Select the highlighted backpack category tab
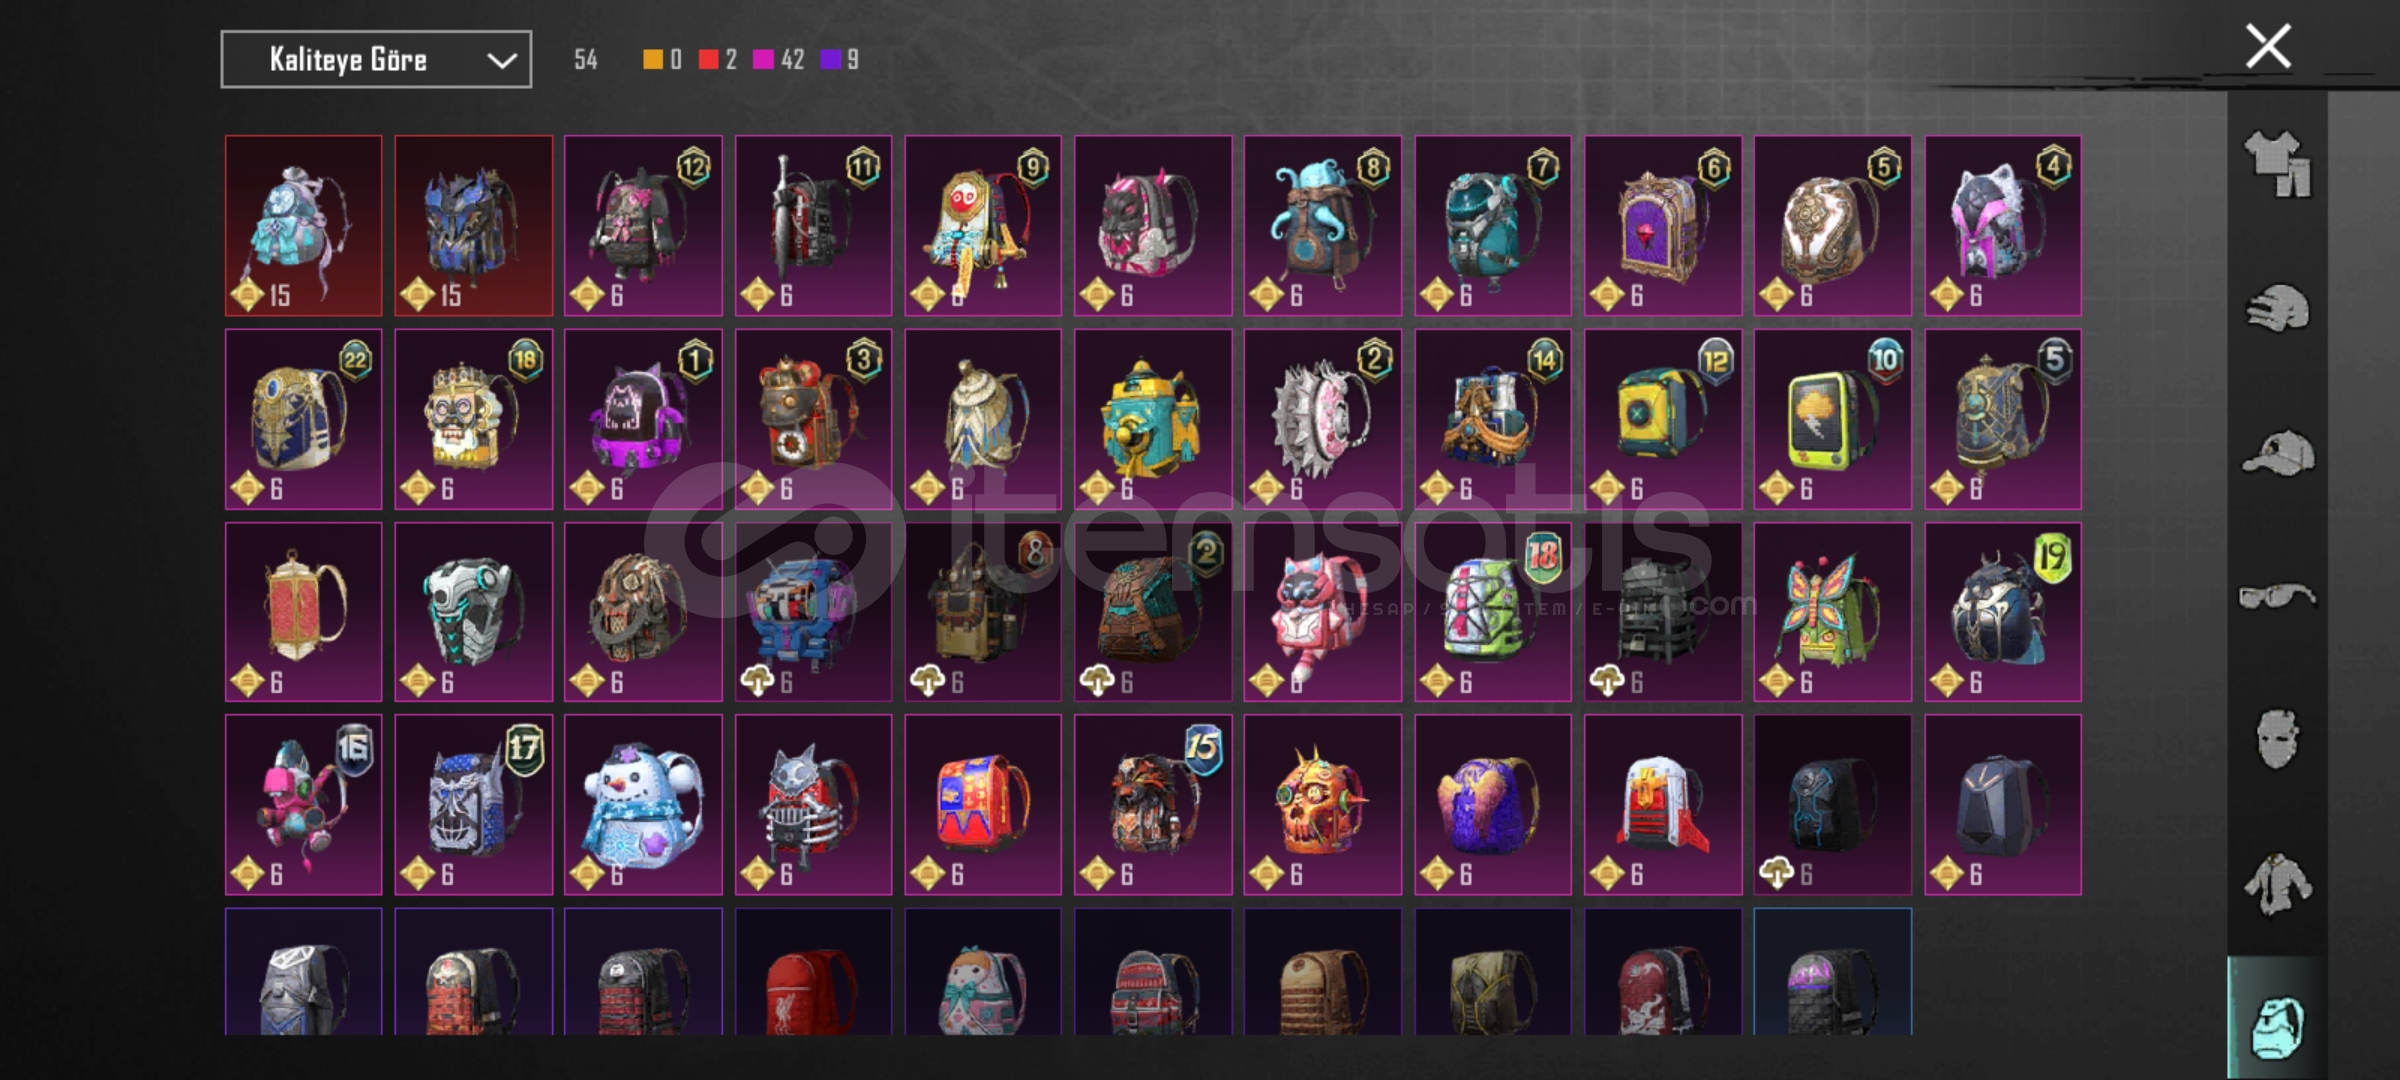Screen dimensions: 2400x1080 click(2277, 1018)
